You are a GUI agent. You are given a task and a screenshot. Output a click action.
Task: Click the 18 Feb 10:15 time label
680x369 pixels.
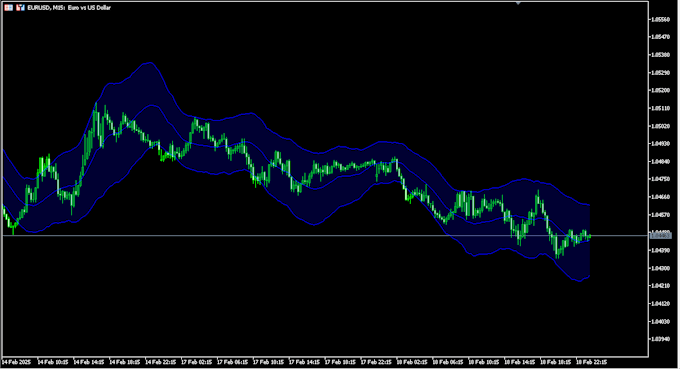(x=484, y=362)
